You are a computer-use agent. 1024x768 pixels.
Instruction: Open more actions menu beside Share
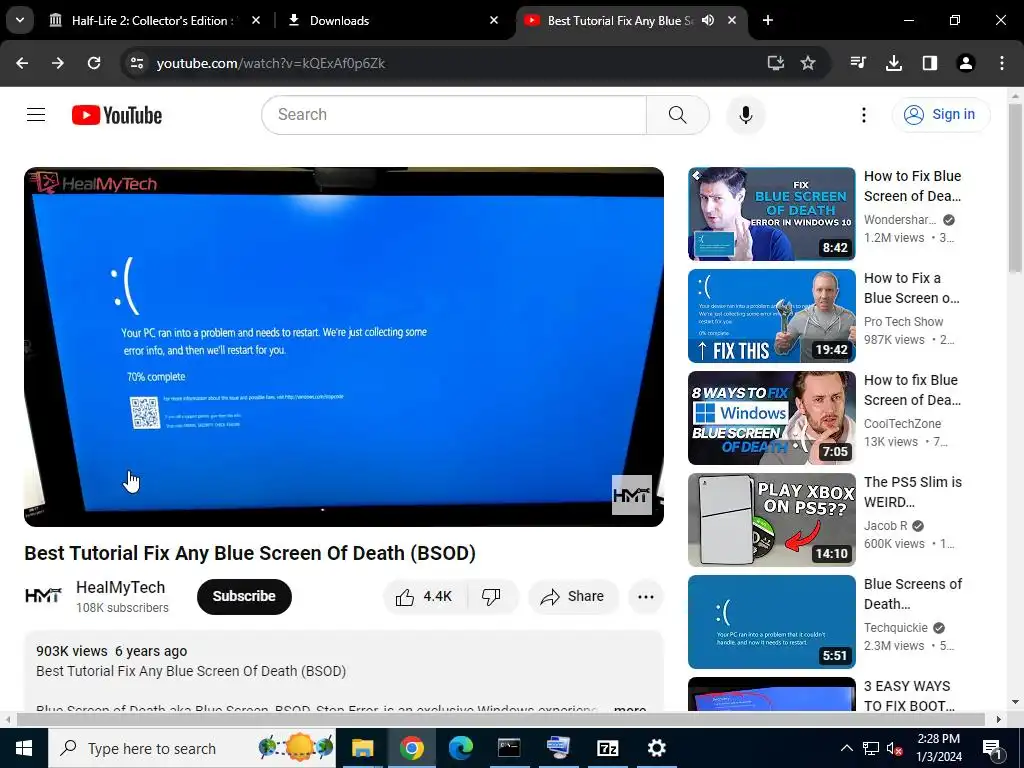coord(645,596)
